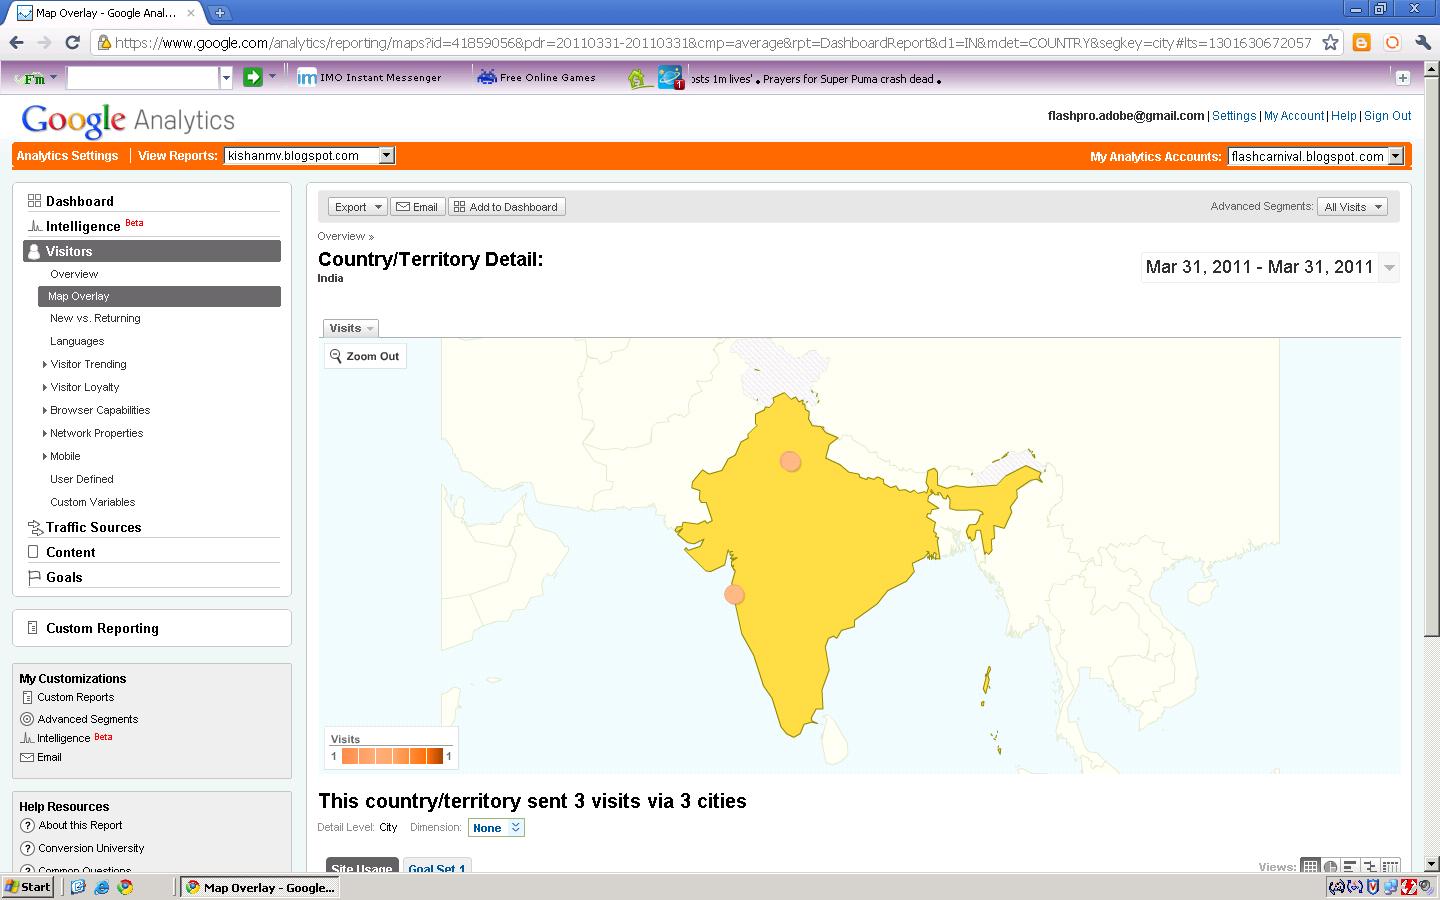Click the Email report button

417,207
